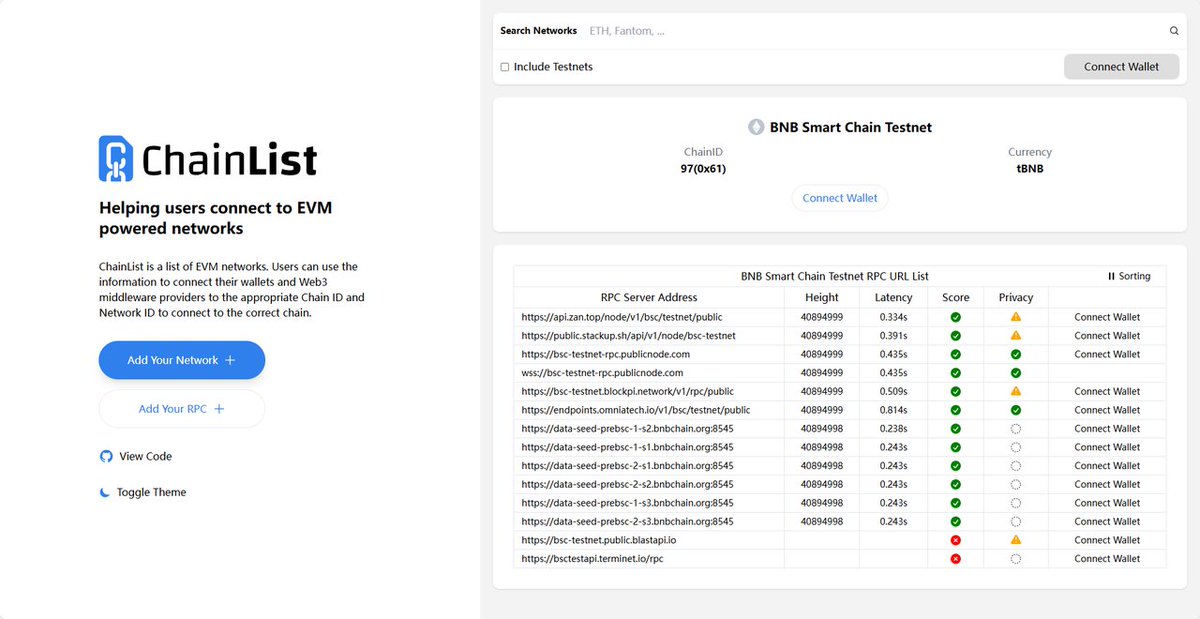
Task: Click green privacy icon for wss publicnode row
Action: [x=1016, y=373]
